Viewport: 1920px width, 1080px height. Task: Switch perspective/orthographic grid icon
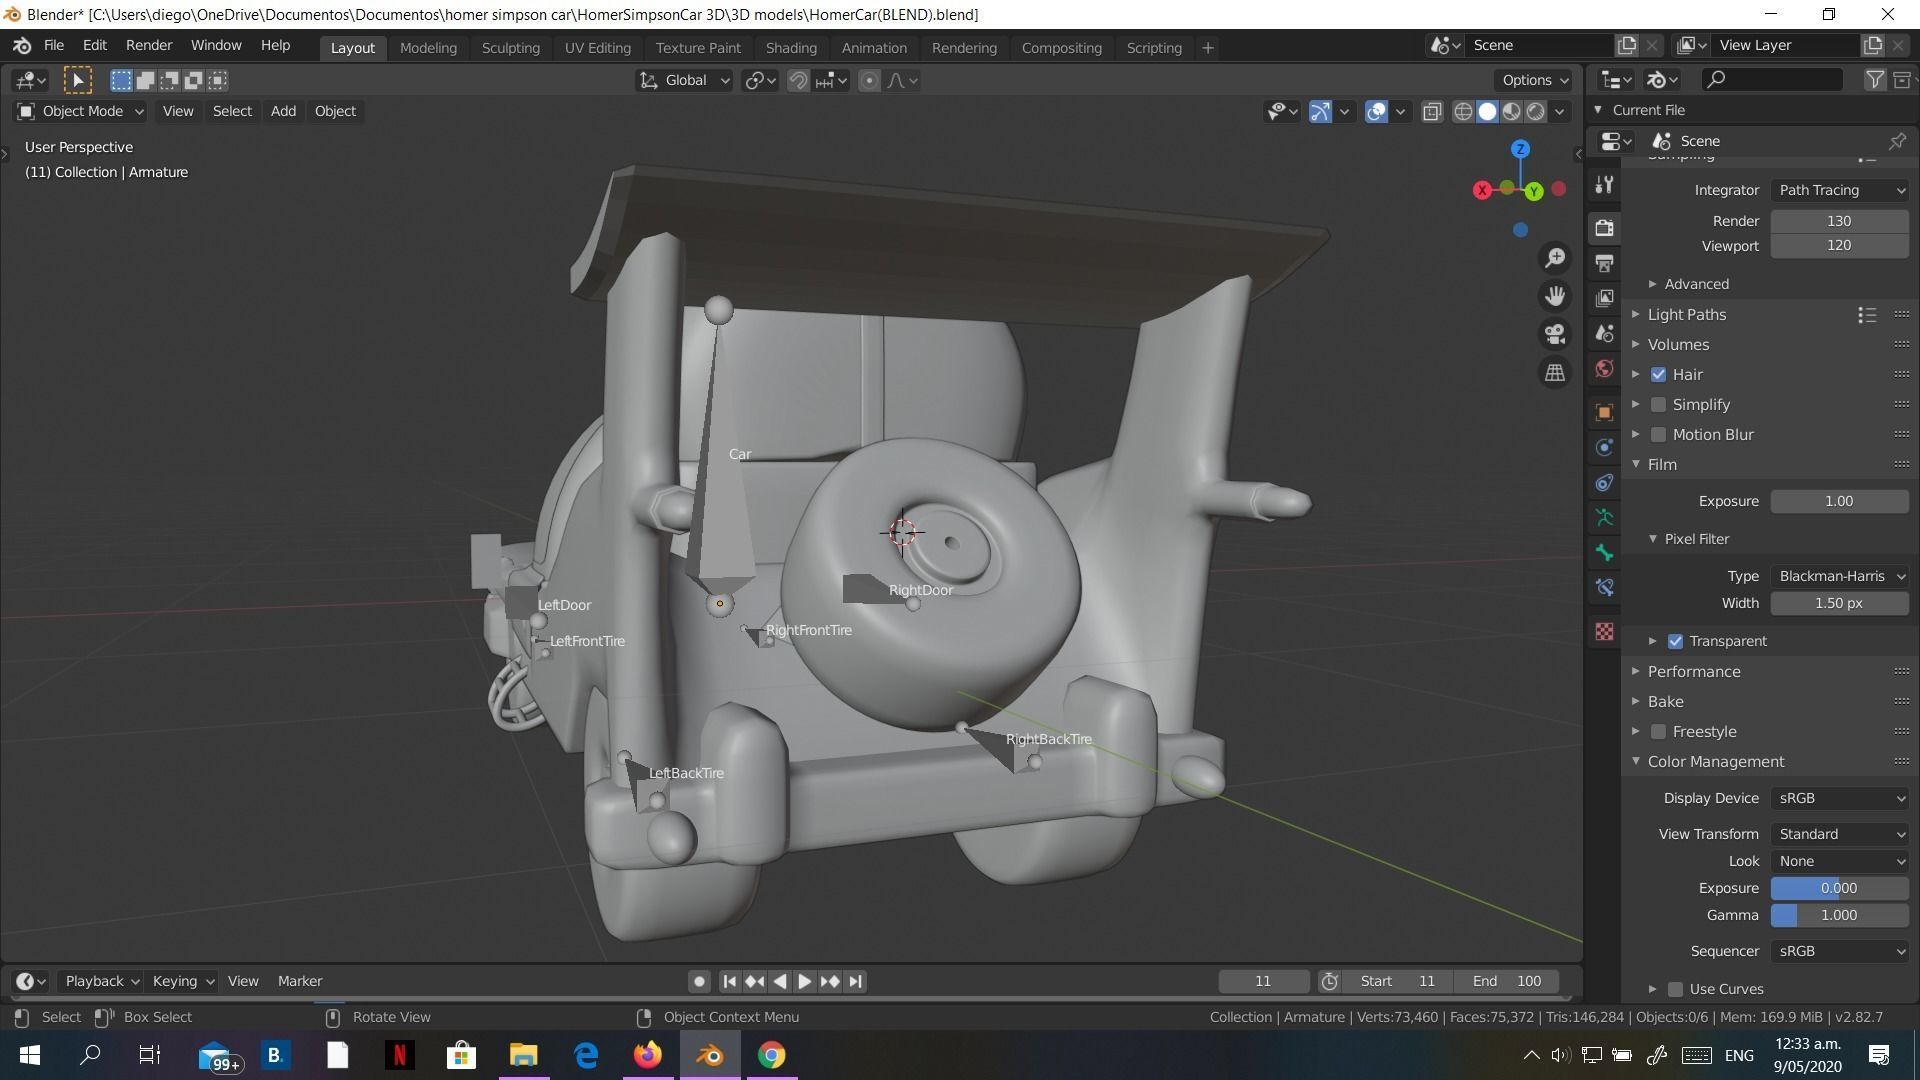1555,372
